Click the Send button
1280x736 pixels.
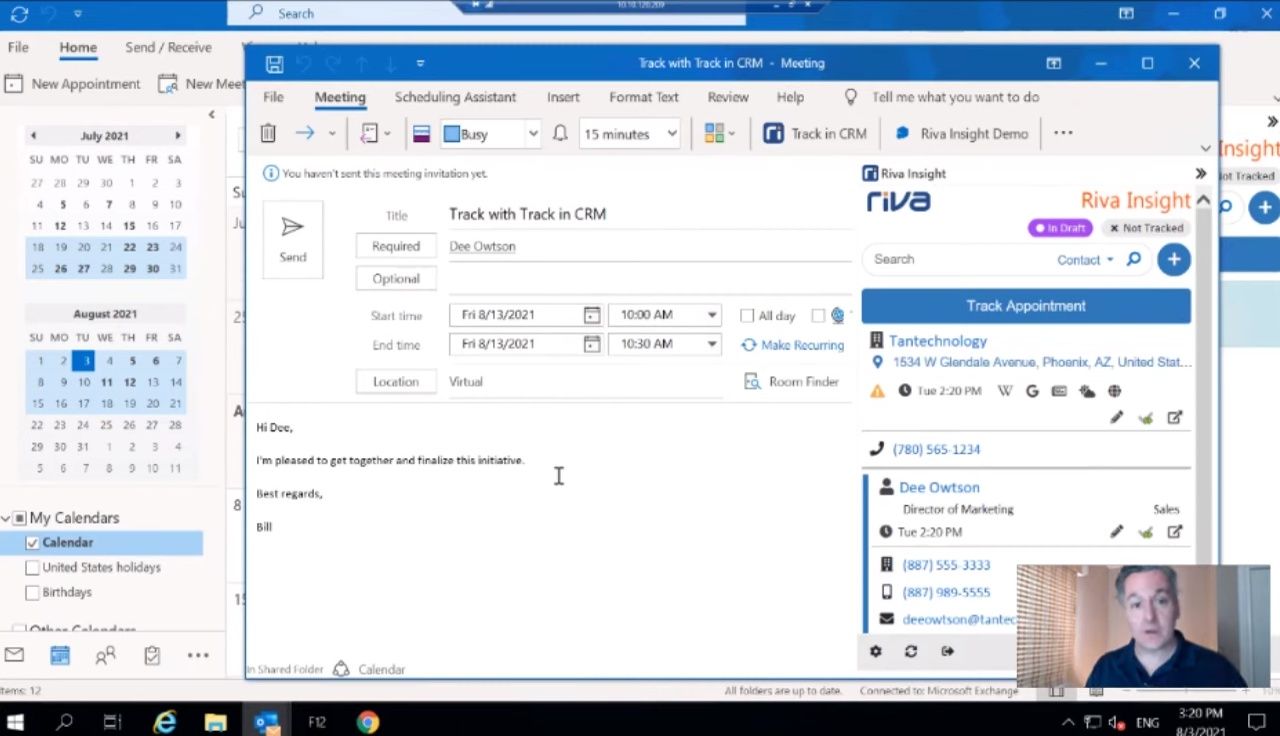click(x=293, y=239)
